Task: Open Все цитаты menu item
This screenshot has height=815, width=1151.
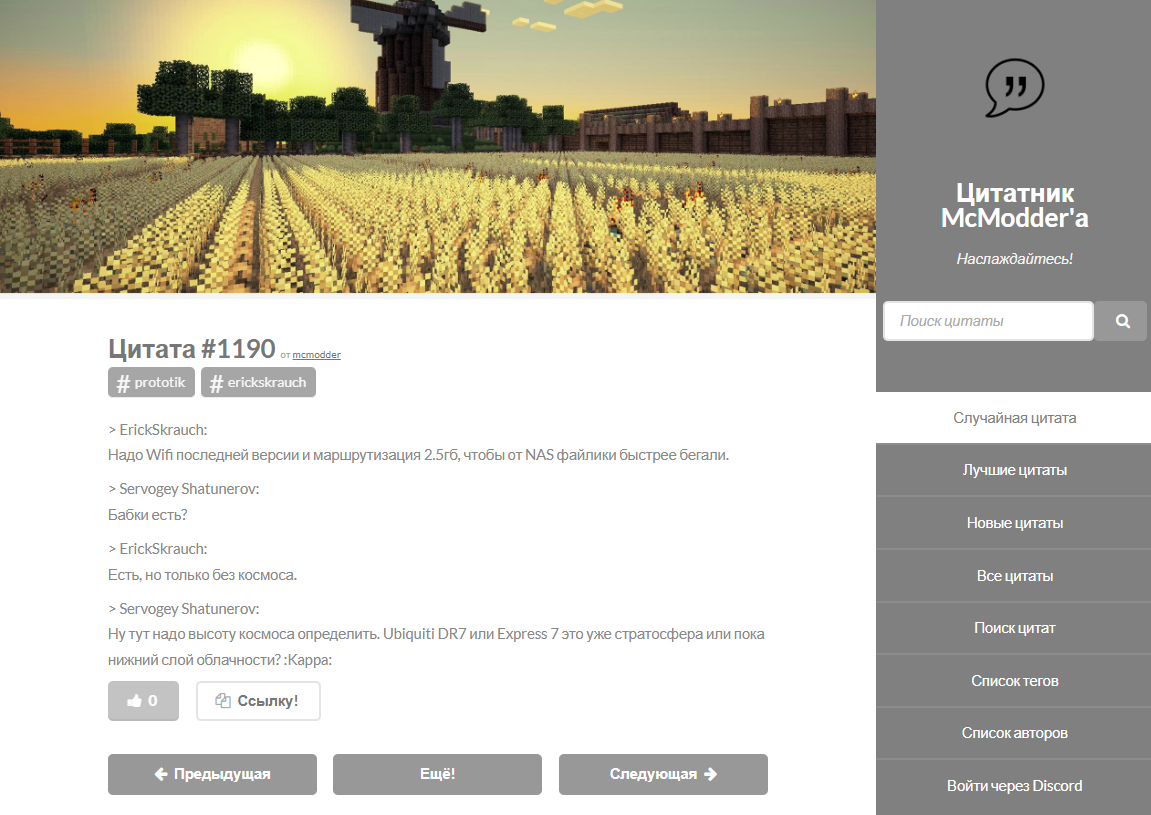Action: pyautogui.click(x=1014, y=576)
